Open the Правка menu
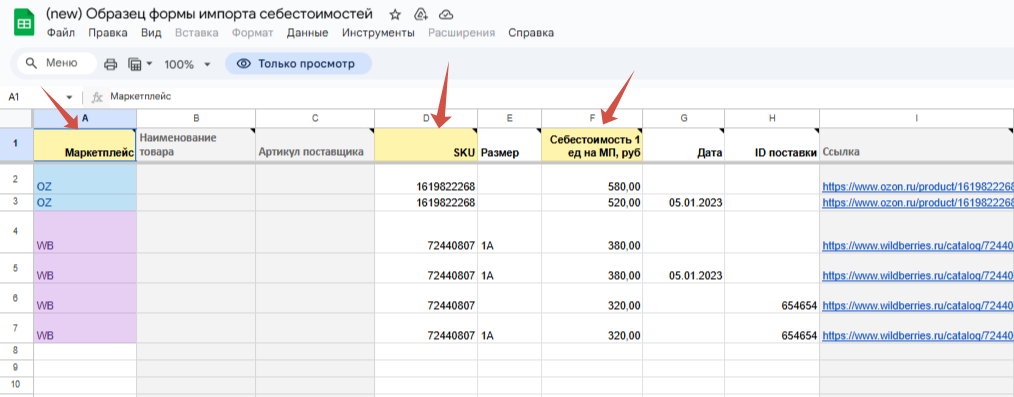 (108, 33)
